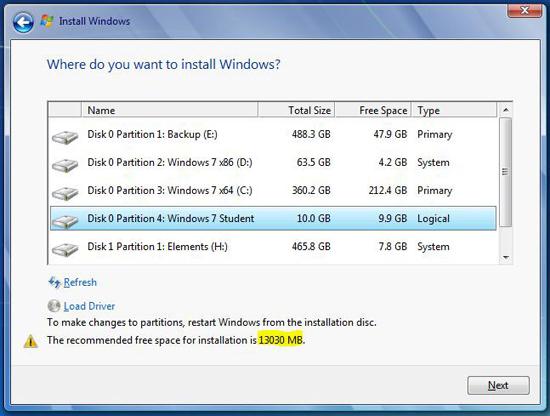Click the scroll down arrow of partition list
The image size is (550, 416).
[505, 257]
